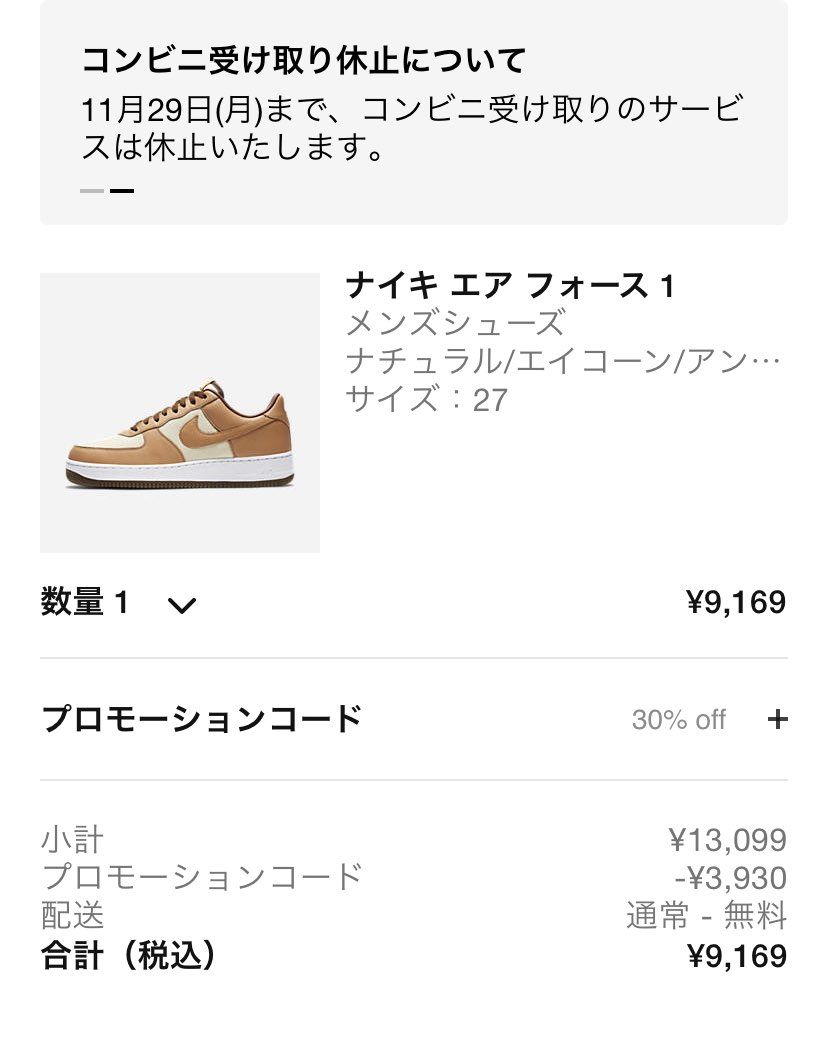The image size is (828, 1060).
Task: Click the -¥3,930 promotion discount amount
Action: pyautogui.click(x=731, y=878)
